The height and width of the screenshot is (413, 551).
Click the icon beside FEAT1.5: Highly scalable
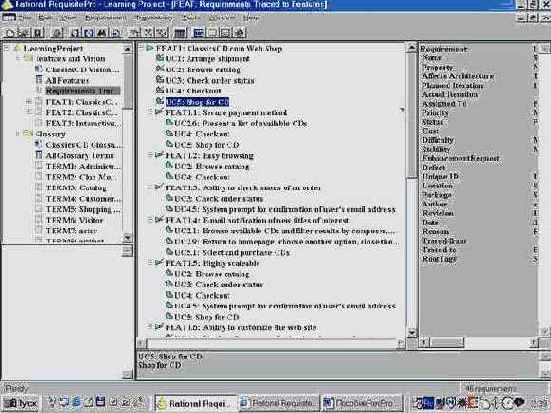click(160, 263)
